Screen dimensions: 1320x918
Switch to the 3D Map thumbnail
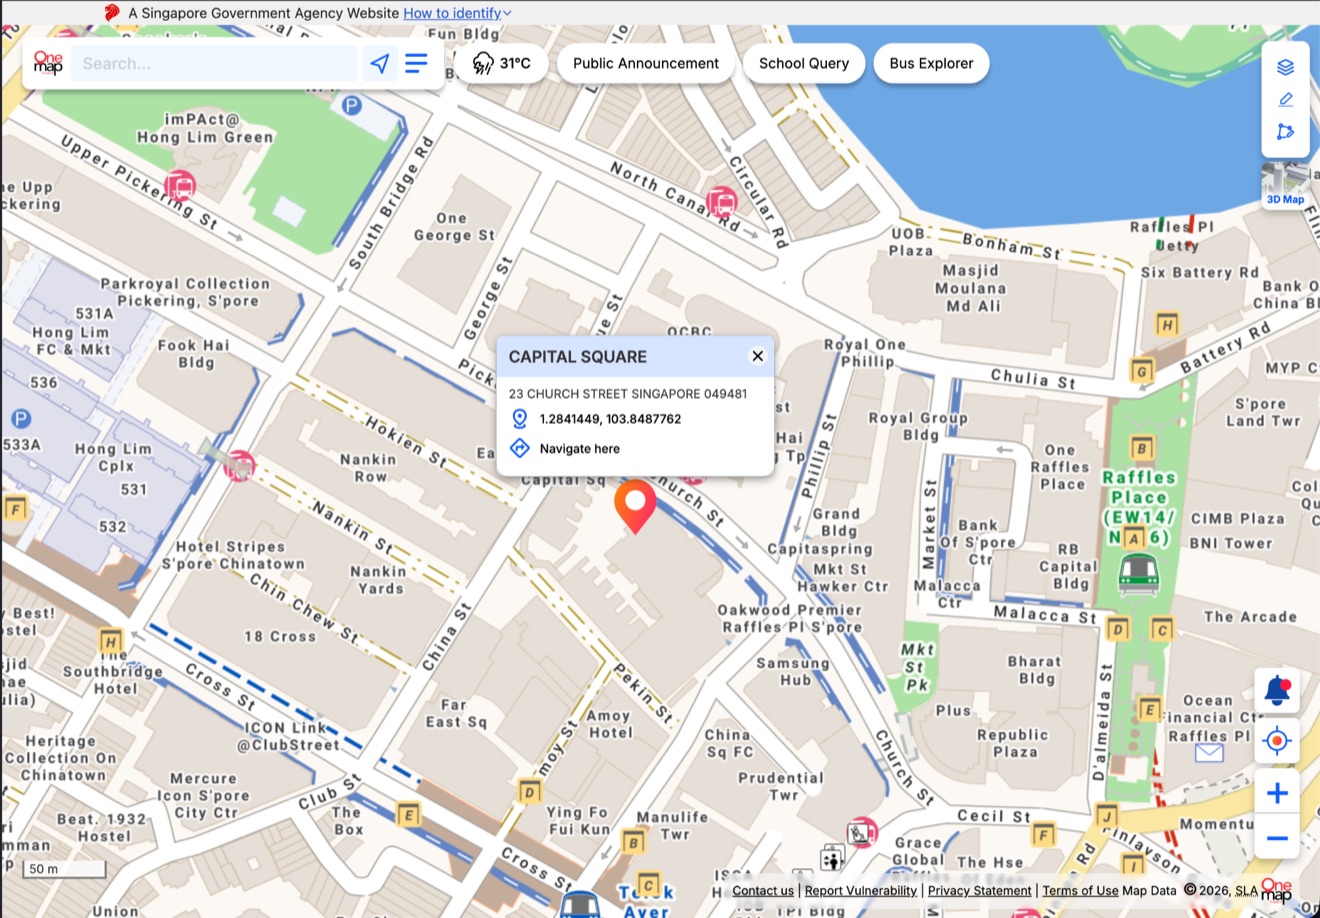click(1285, 186)
